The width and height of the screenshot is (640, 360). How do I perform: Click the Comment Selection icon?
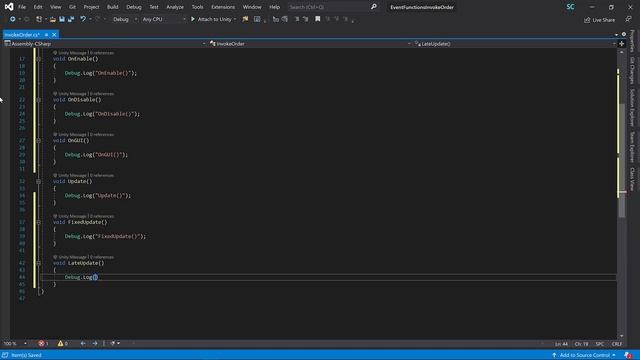pos(276,19)
